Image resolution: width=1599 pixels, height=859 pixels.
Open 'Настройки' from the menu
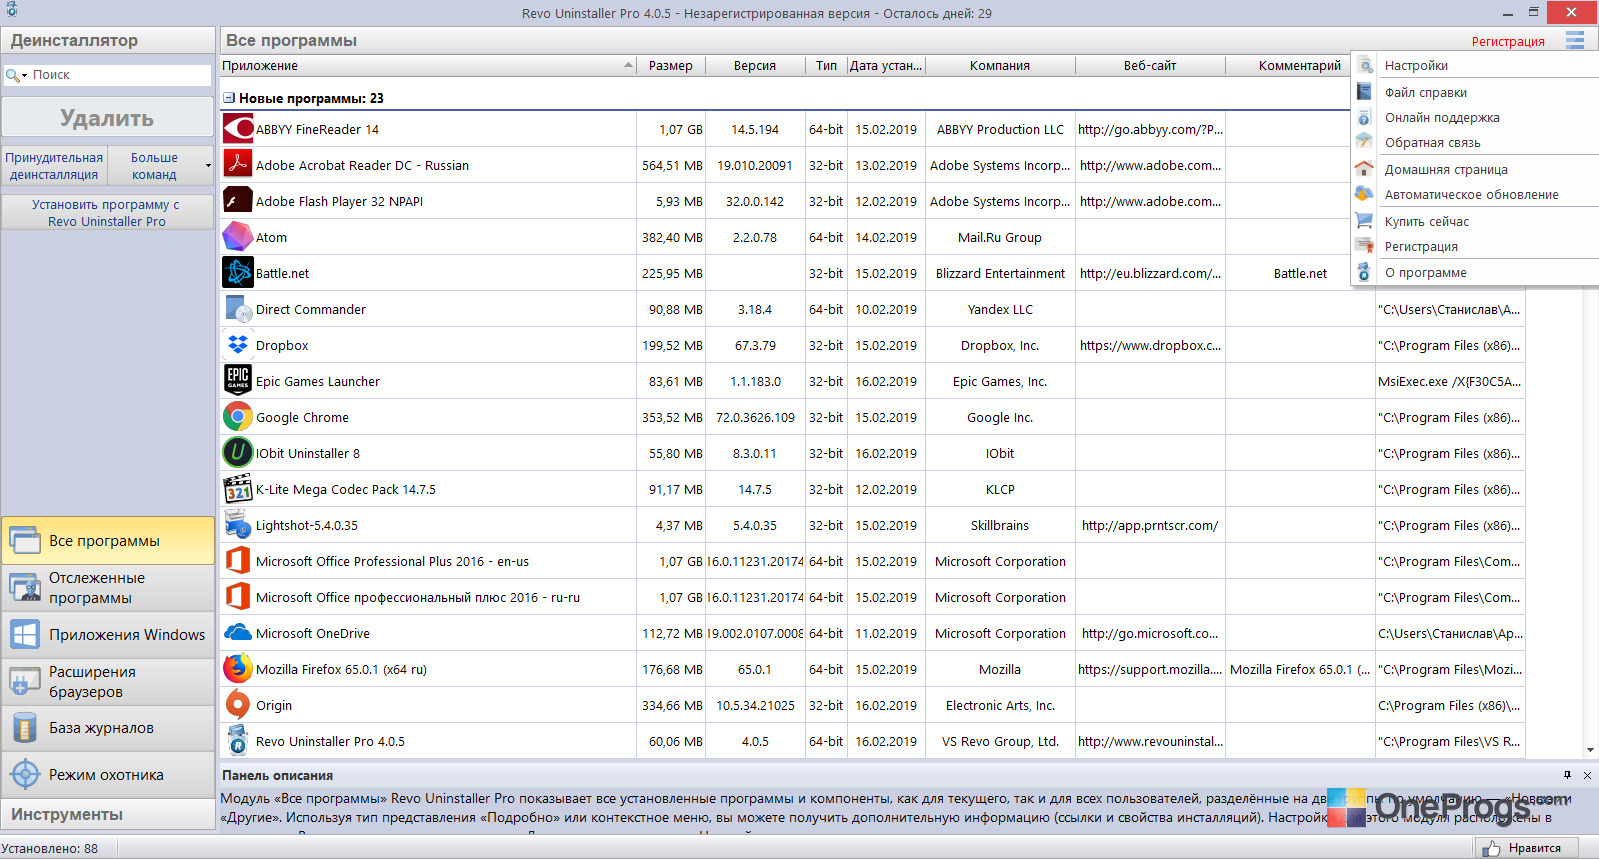click(1476, 65)
